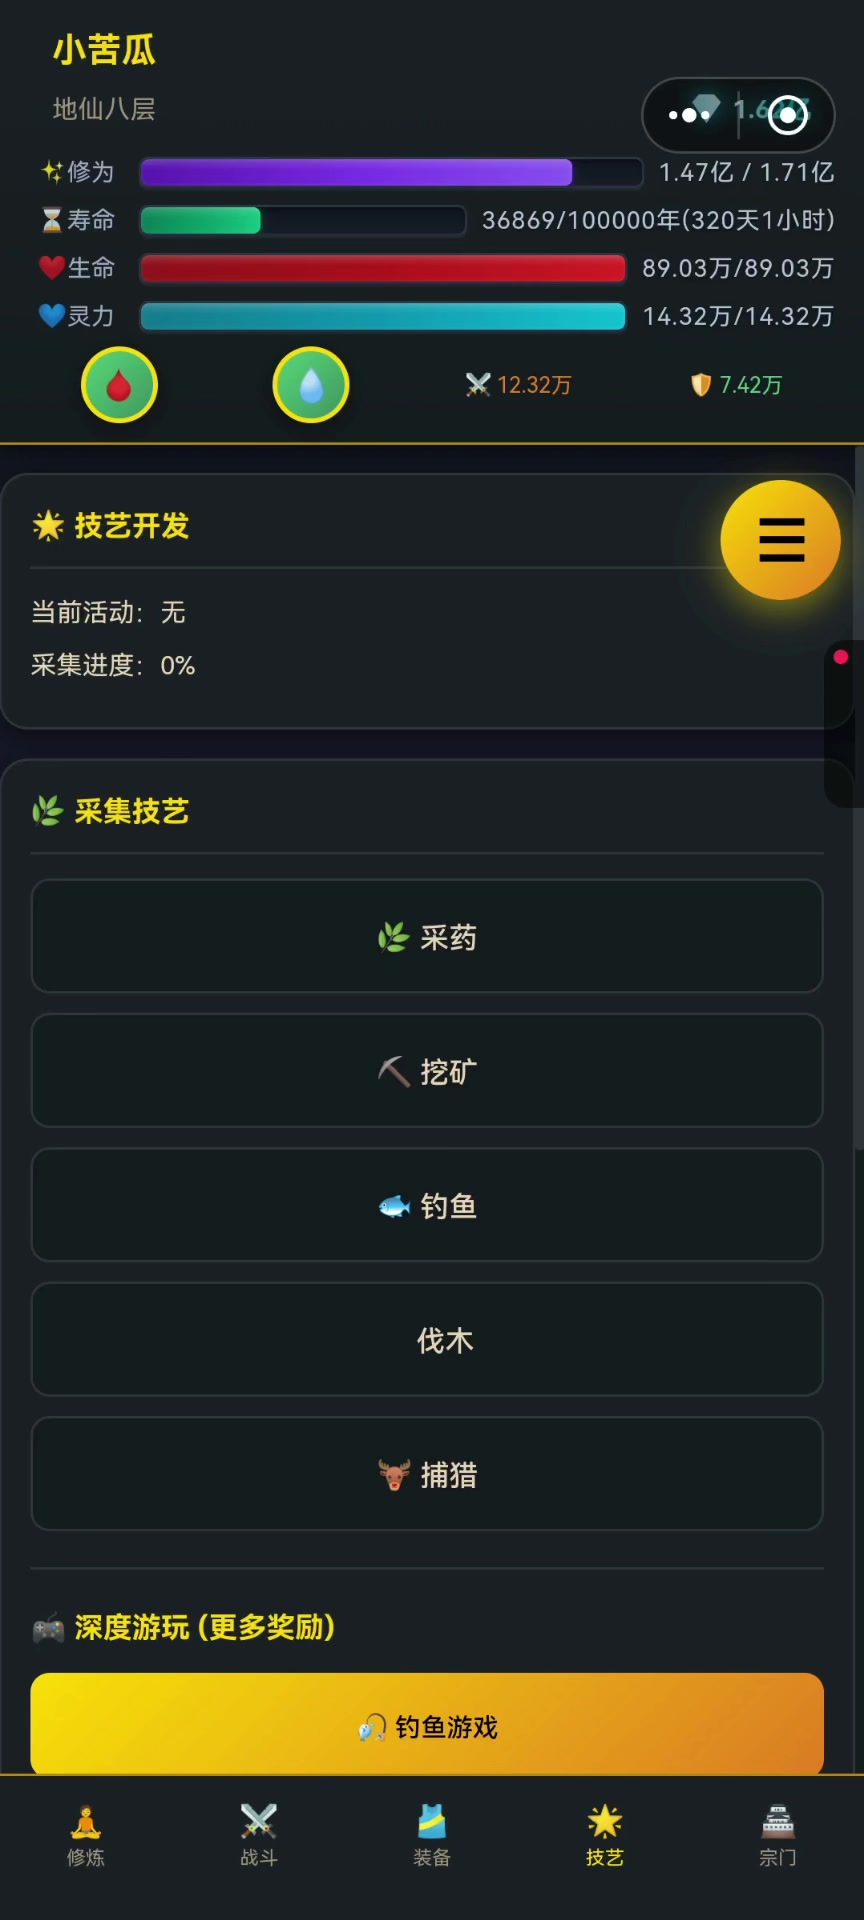Begin the 捕猎 hunting skill
Viewport: 864px width, 1920px height.
tap(427, 1474)
